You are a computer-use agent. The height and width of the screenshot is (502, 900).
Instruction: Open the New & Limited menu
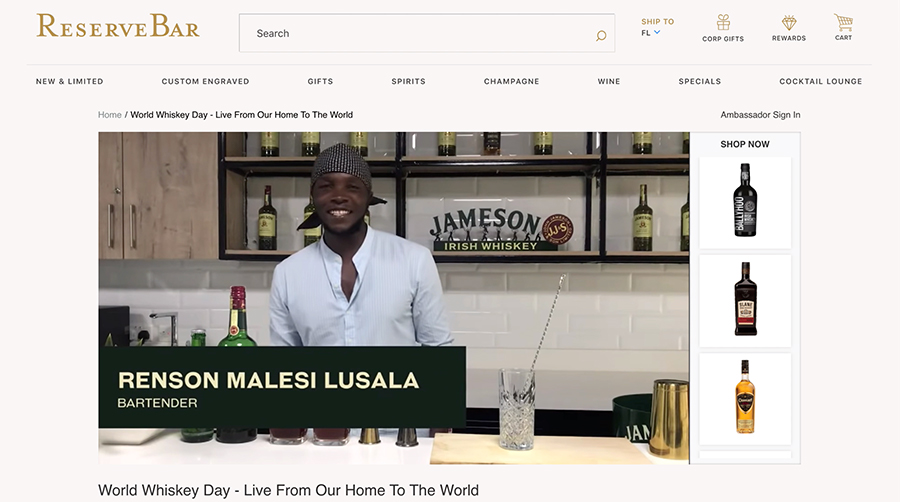(69, 81)
